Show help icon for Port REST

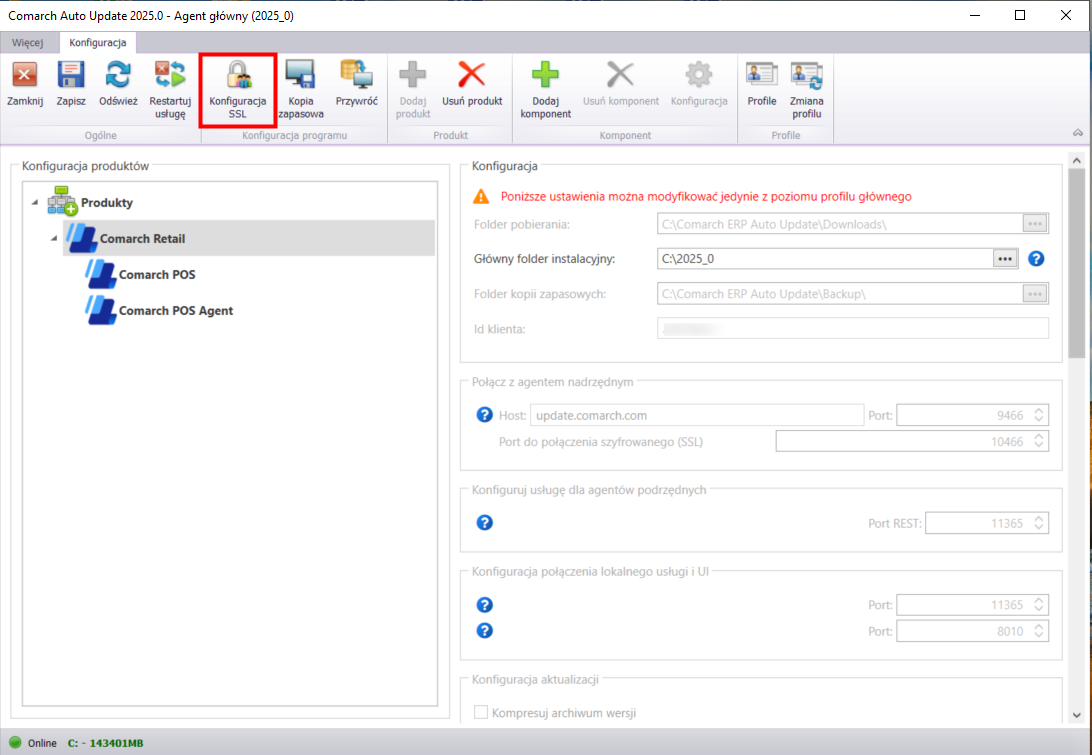pyautogui.click(x=485, y=522)
